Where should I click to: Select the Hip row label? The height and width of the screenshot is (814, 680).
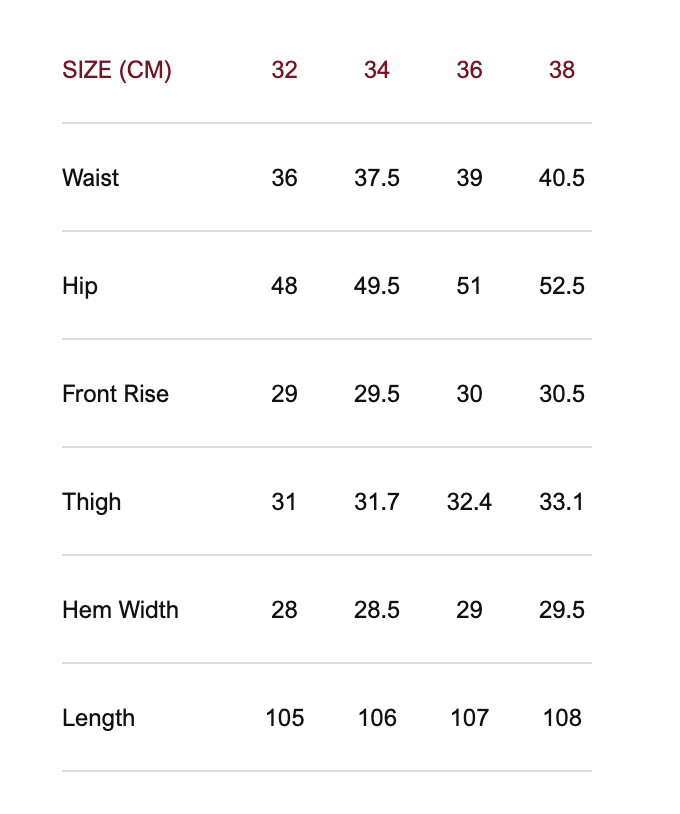click(80, 286)
